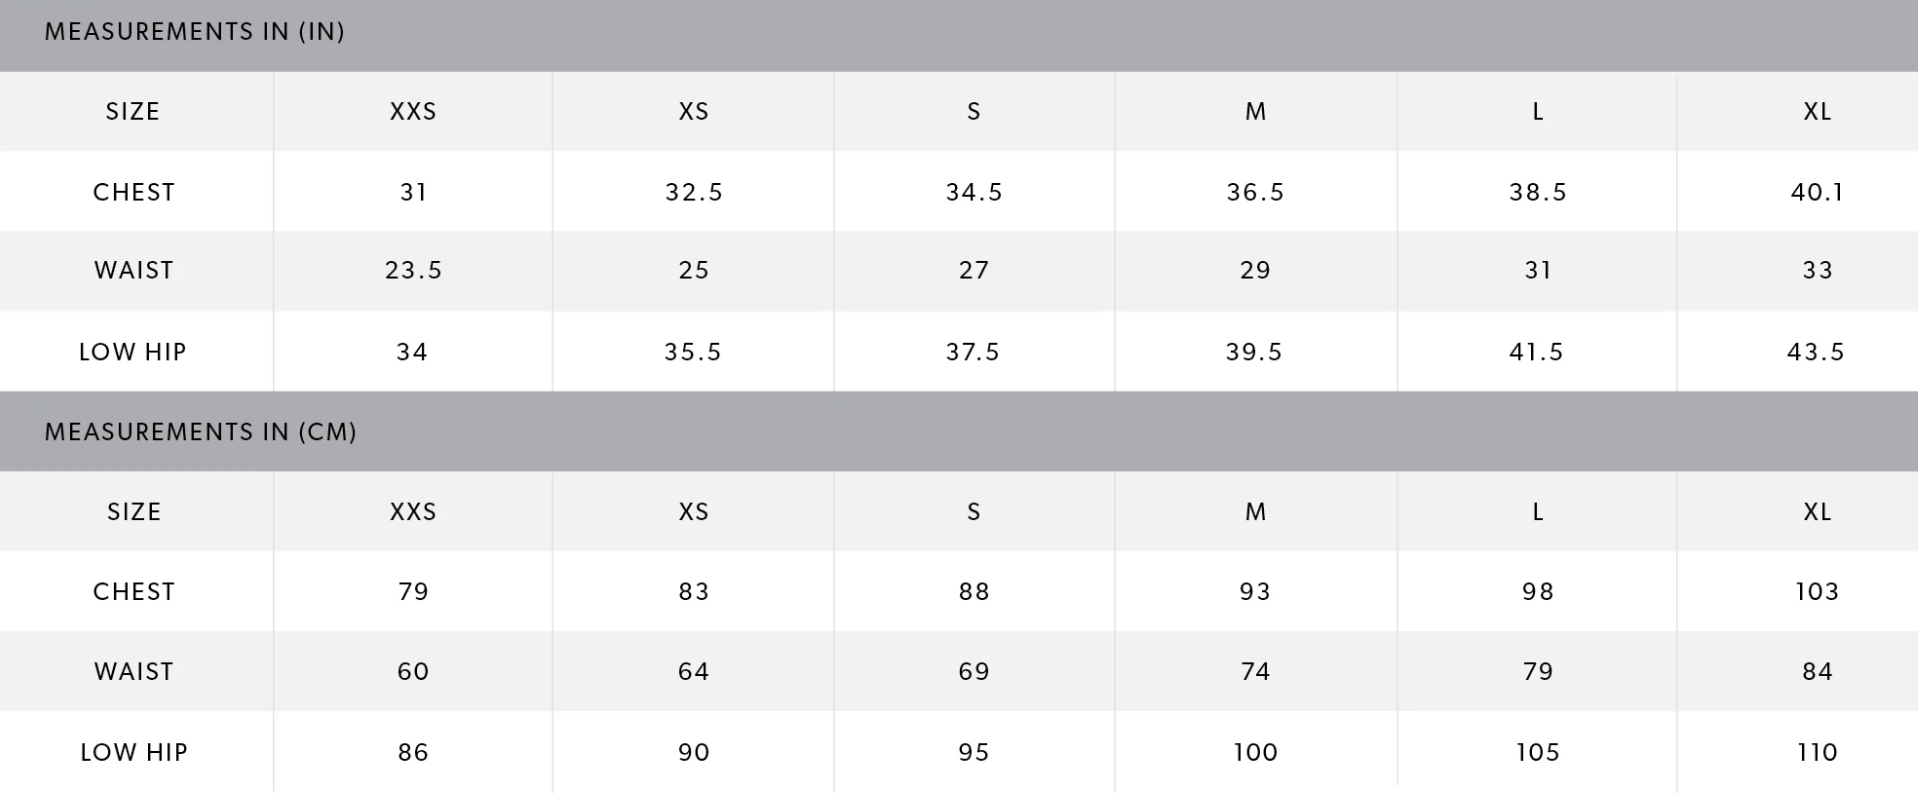
Task: Click low hip value 100 for M
Action: click(x=1255, y=752)
